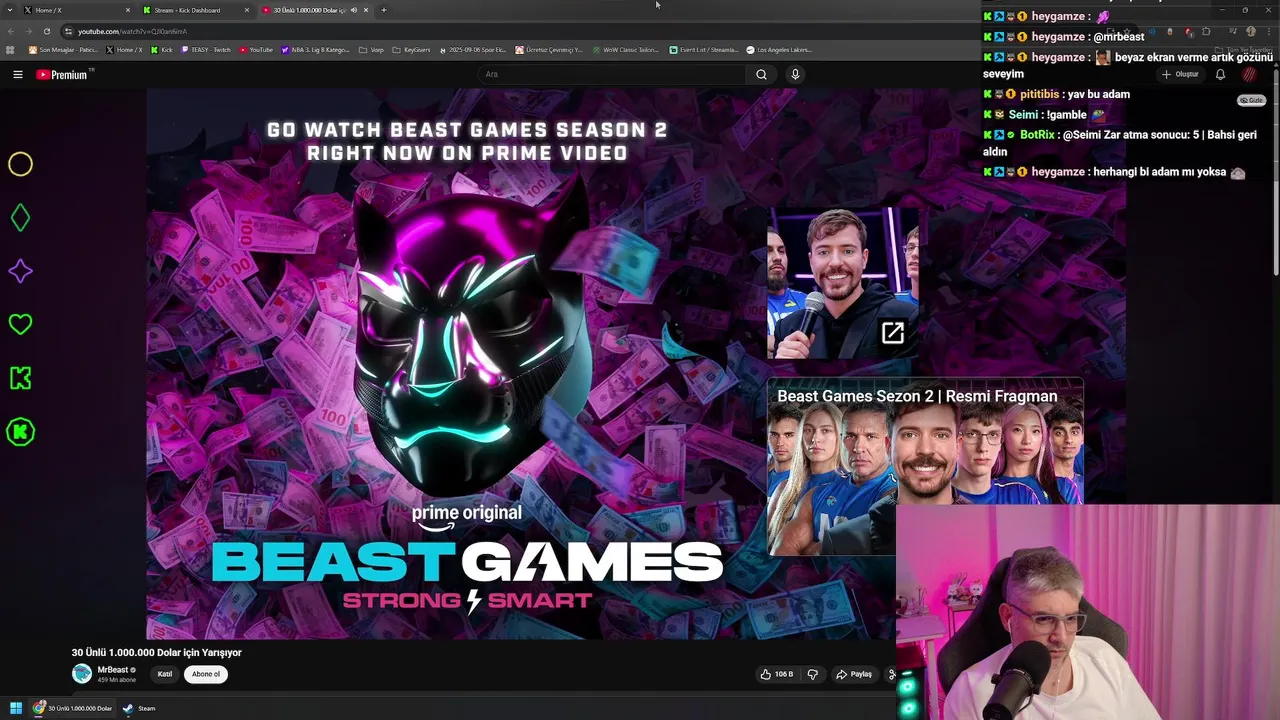Viewport: 1280px width, 720px height.
Task: Click the 'Abone ol' subscribe button
Action: [x=206, y=674]
